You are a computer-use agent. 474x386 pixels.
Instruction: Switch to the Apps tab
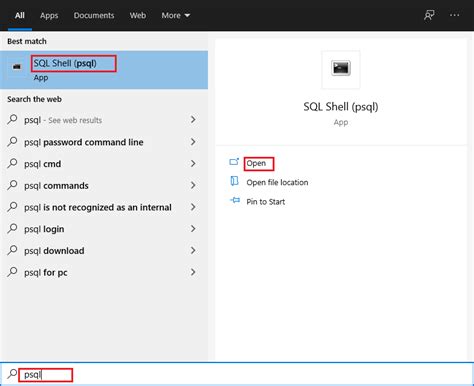[x=49, y=15]
